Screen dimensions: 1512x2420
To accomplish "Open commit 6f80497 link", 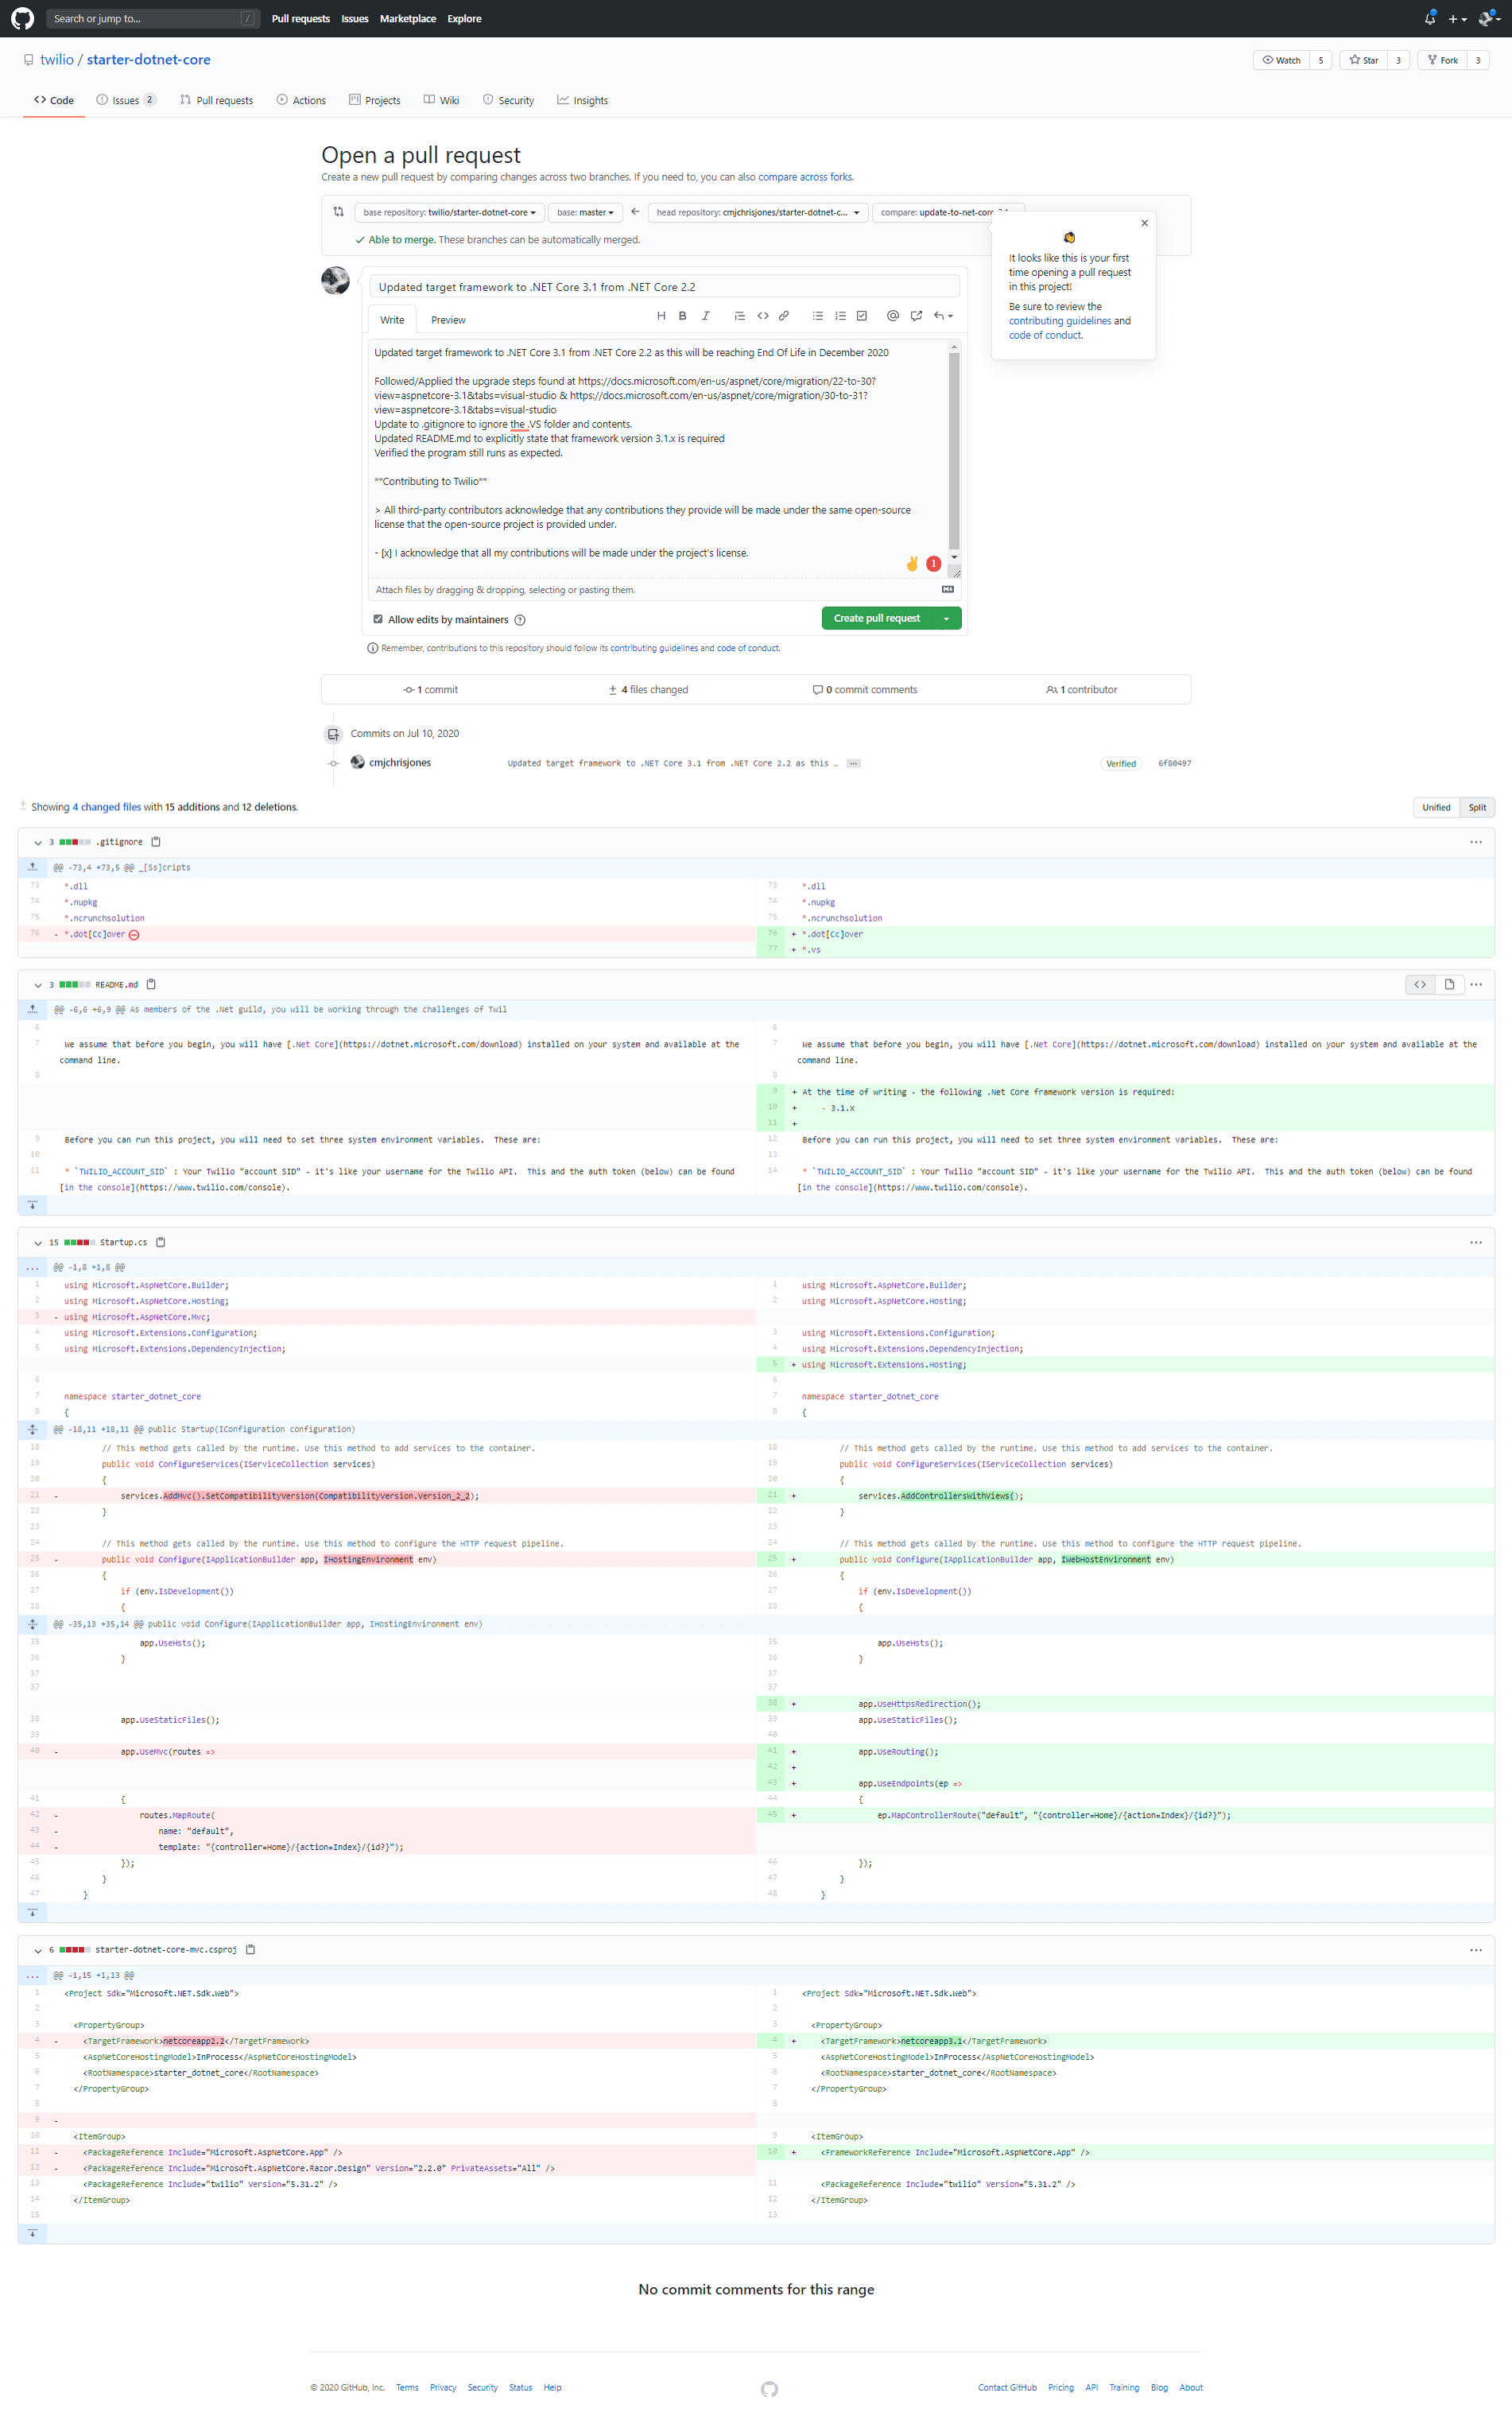I will pos(1174,763).
